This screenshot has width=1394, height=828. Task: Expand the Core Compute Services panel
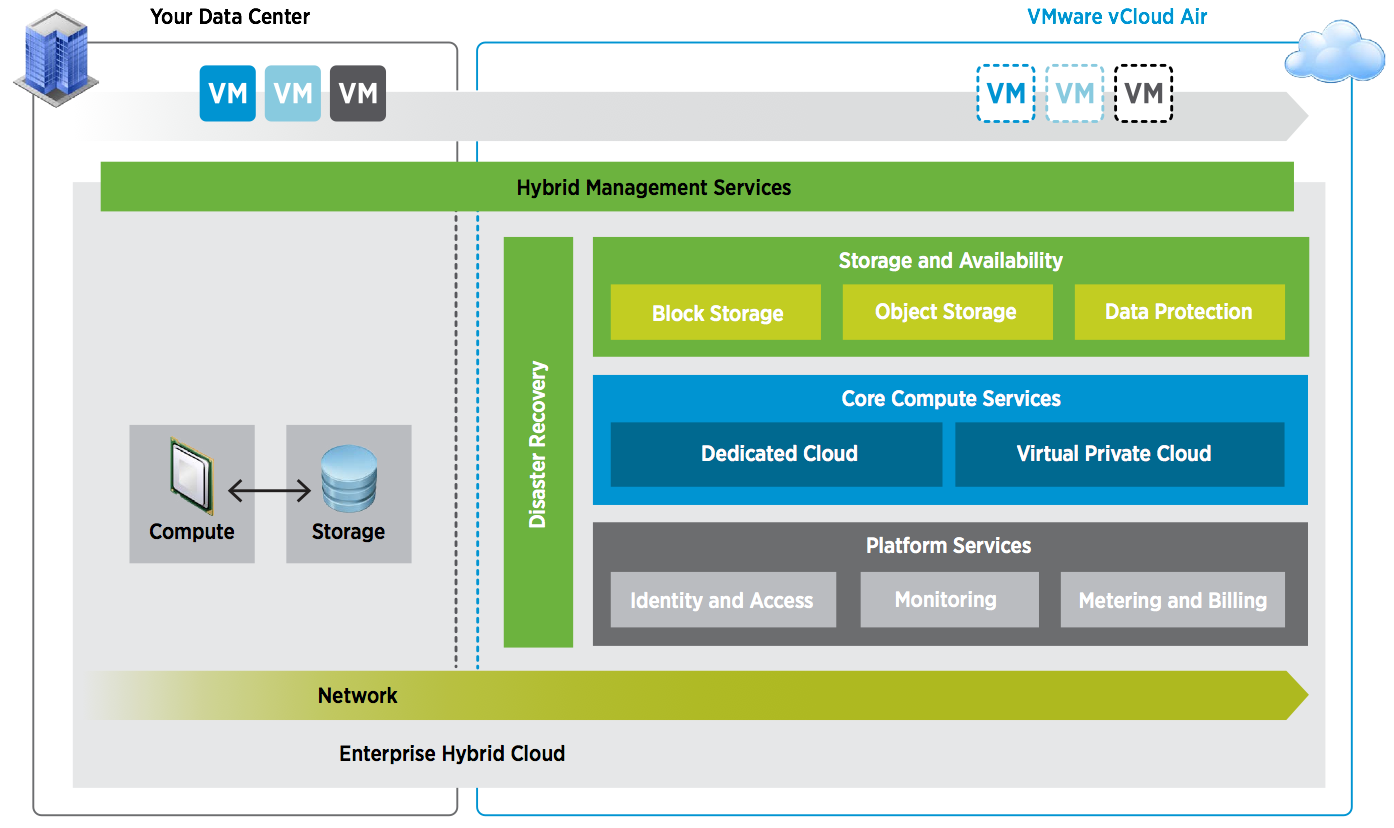click(x=951, y=398)
